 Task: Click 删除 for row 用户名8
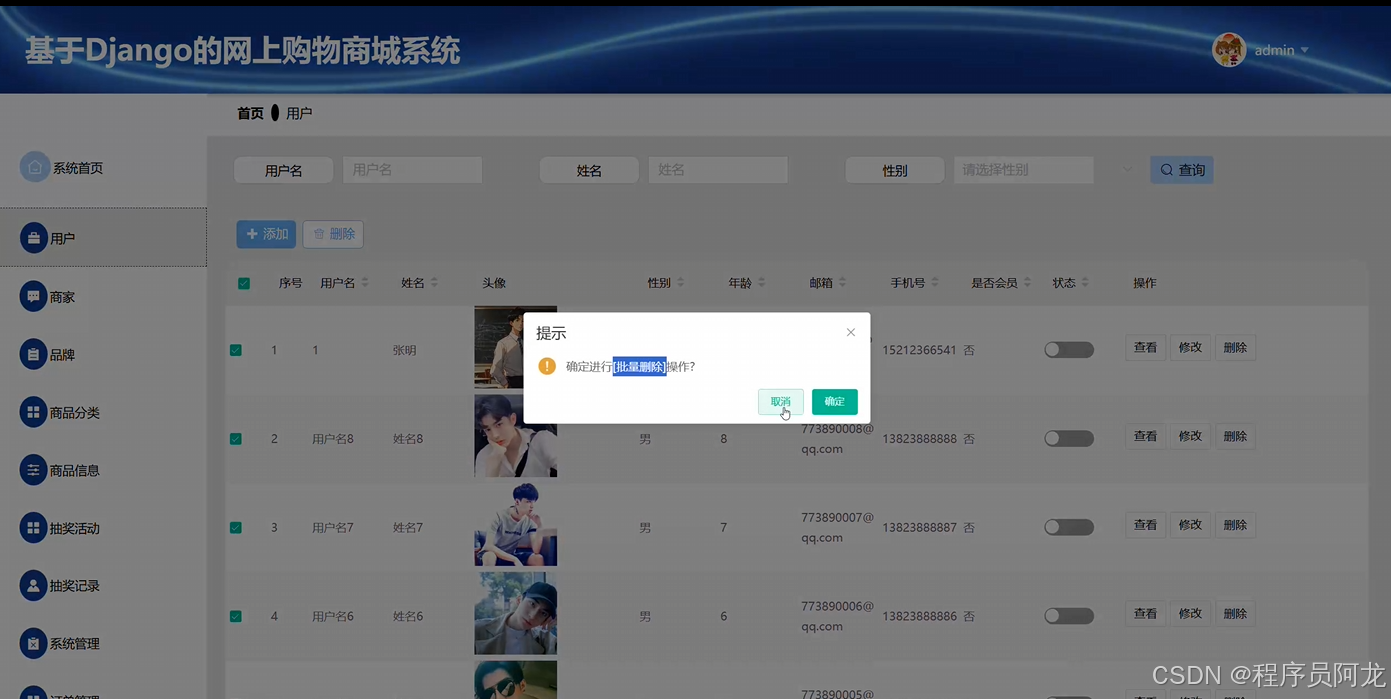pyautogui.click(x=1235, y=436)
